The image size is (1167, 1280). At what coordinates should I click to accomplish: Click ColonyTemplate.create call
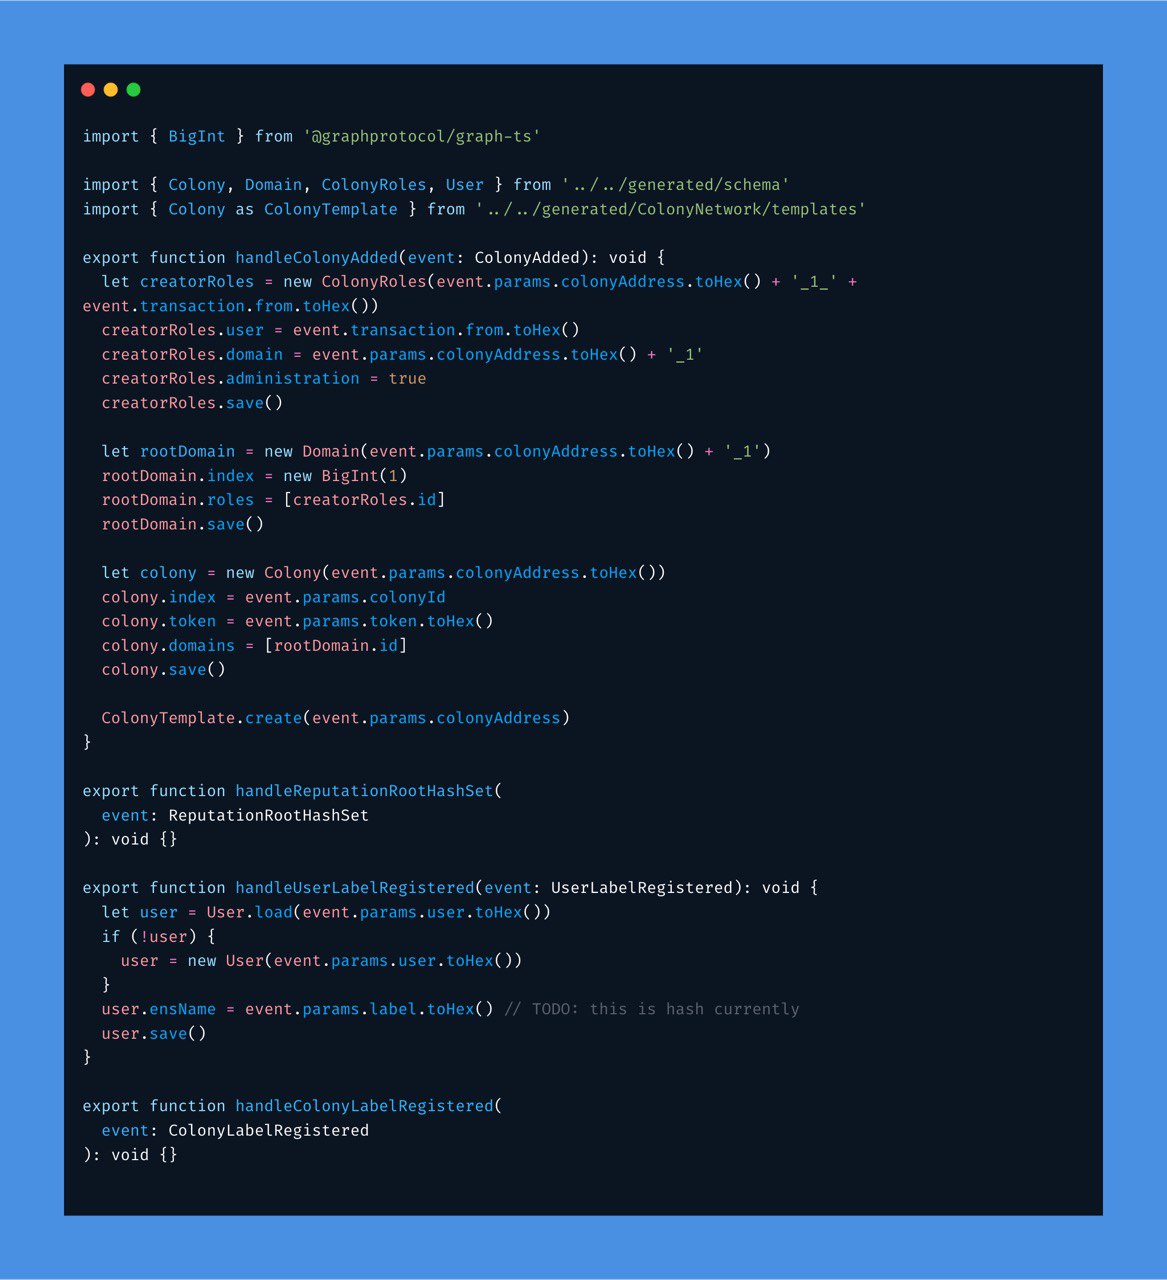coord(335,718)
